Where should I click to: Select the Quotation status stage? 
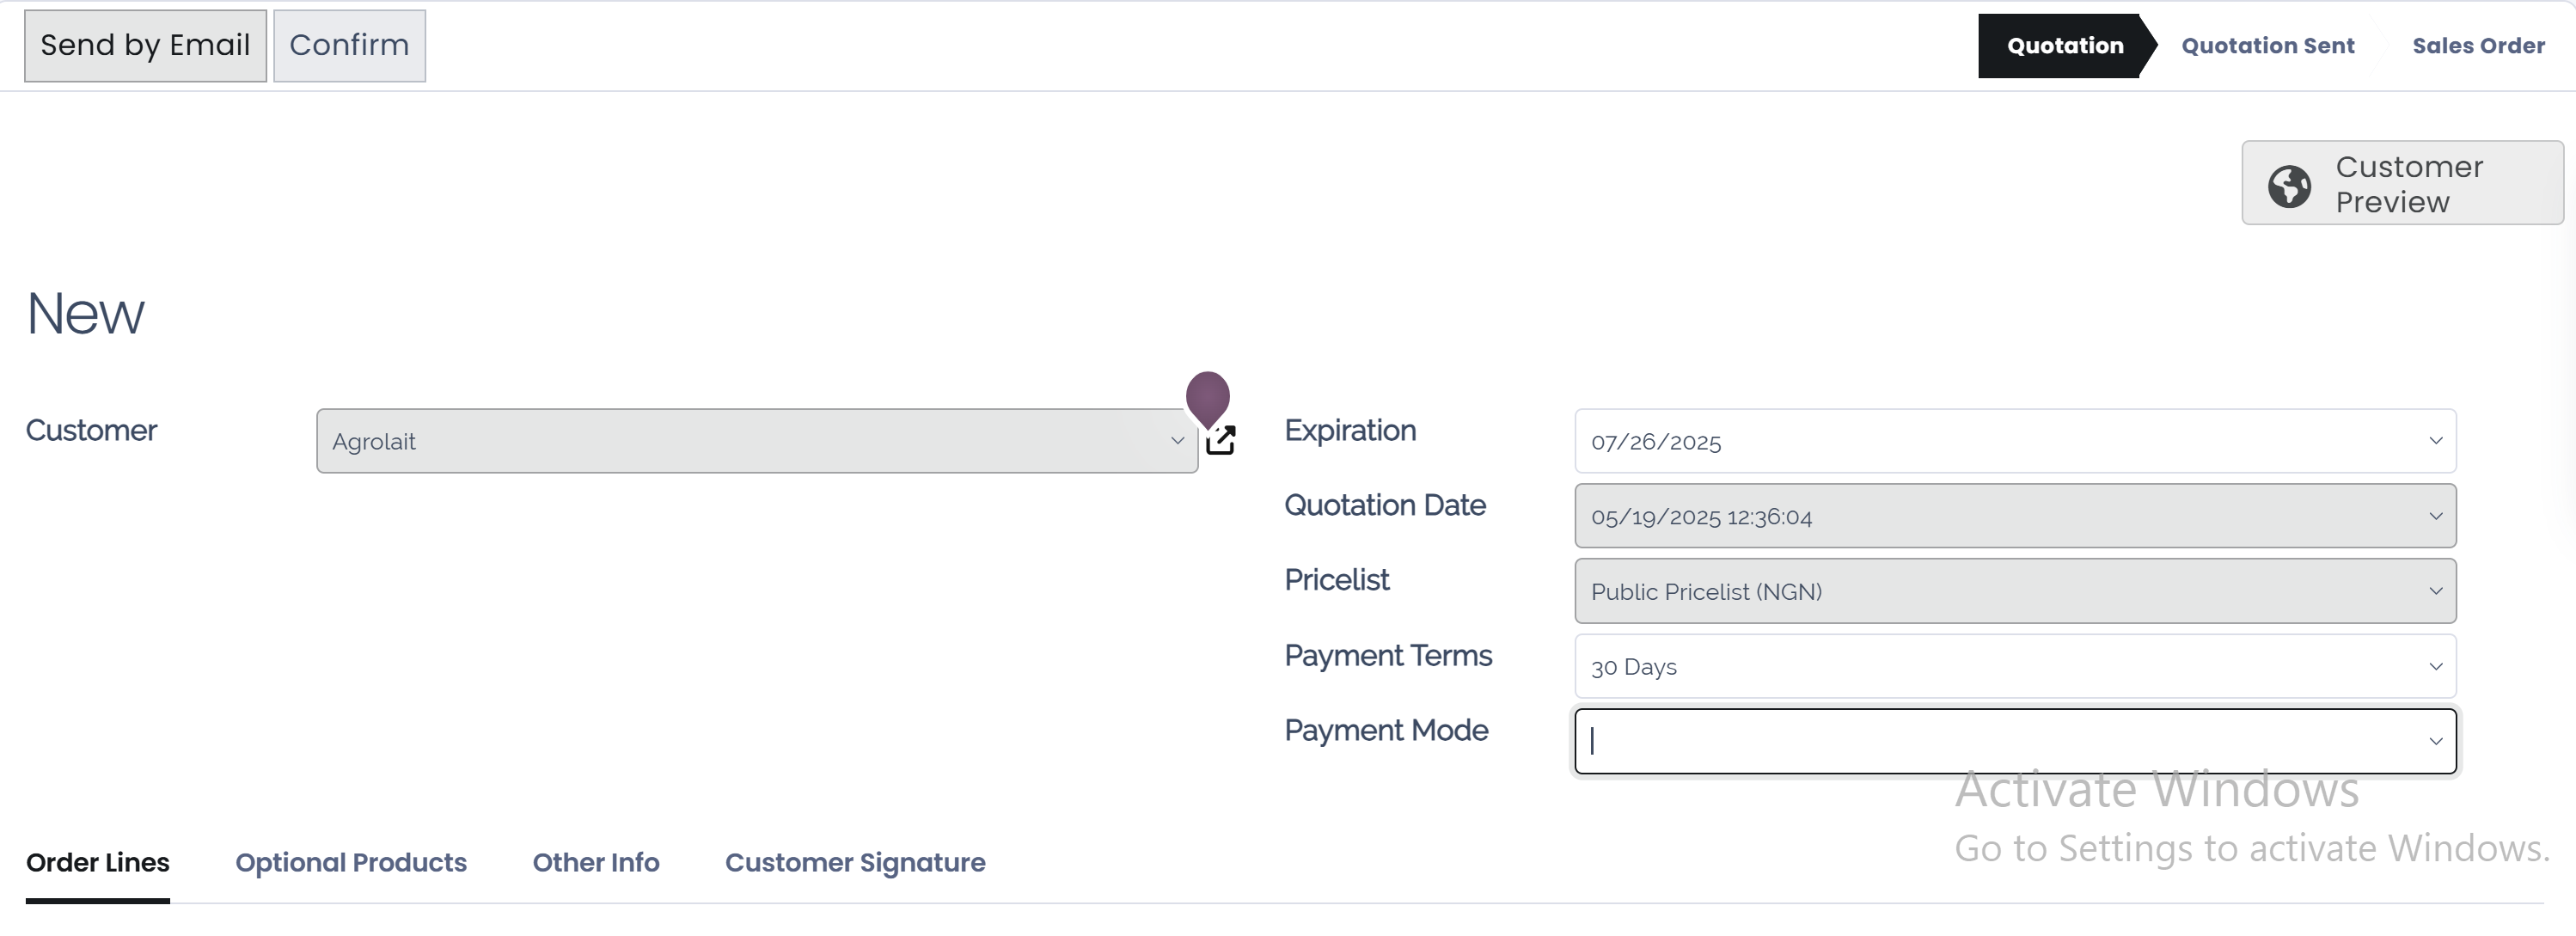tap(2064, 46)
